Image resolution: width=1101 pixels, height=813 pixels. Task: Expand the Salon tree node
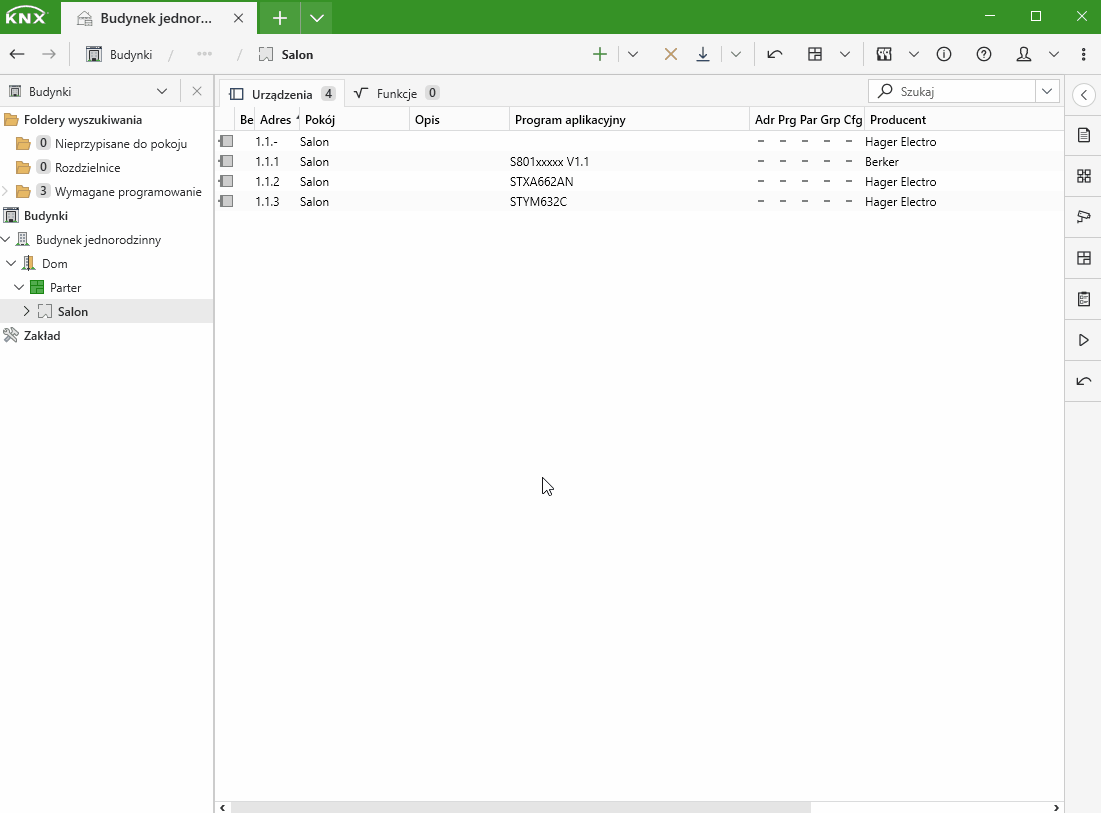[x=27, y=312]
